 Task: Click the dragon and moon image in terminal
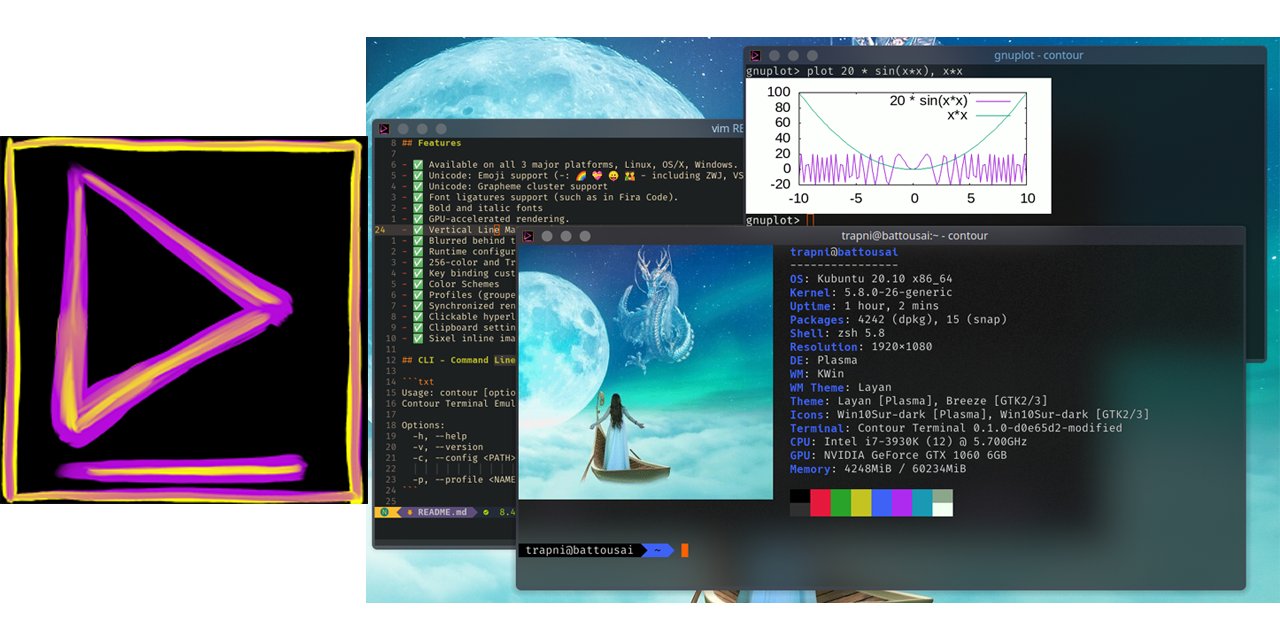click(645, 372)
